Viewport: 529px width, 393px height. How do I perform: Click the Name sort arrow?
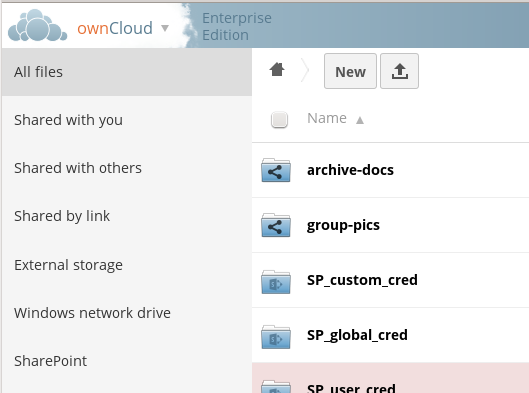[x=360, y=120]
